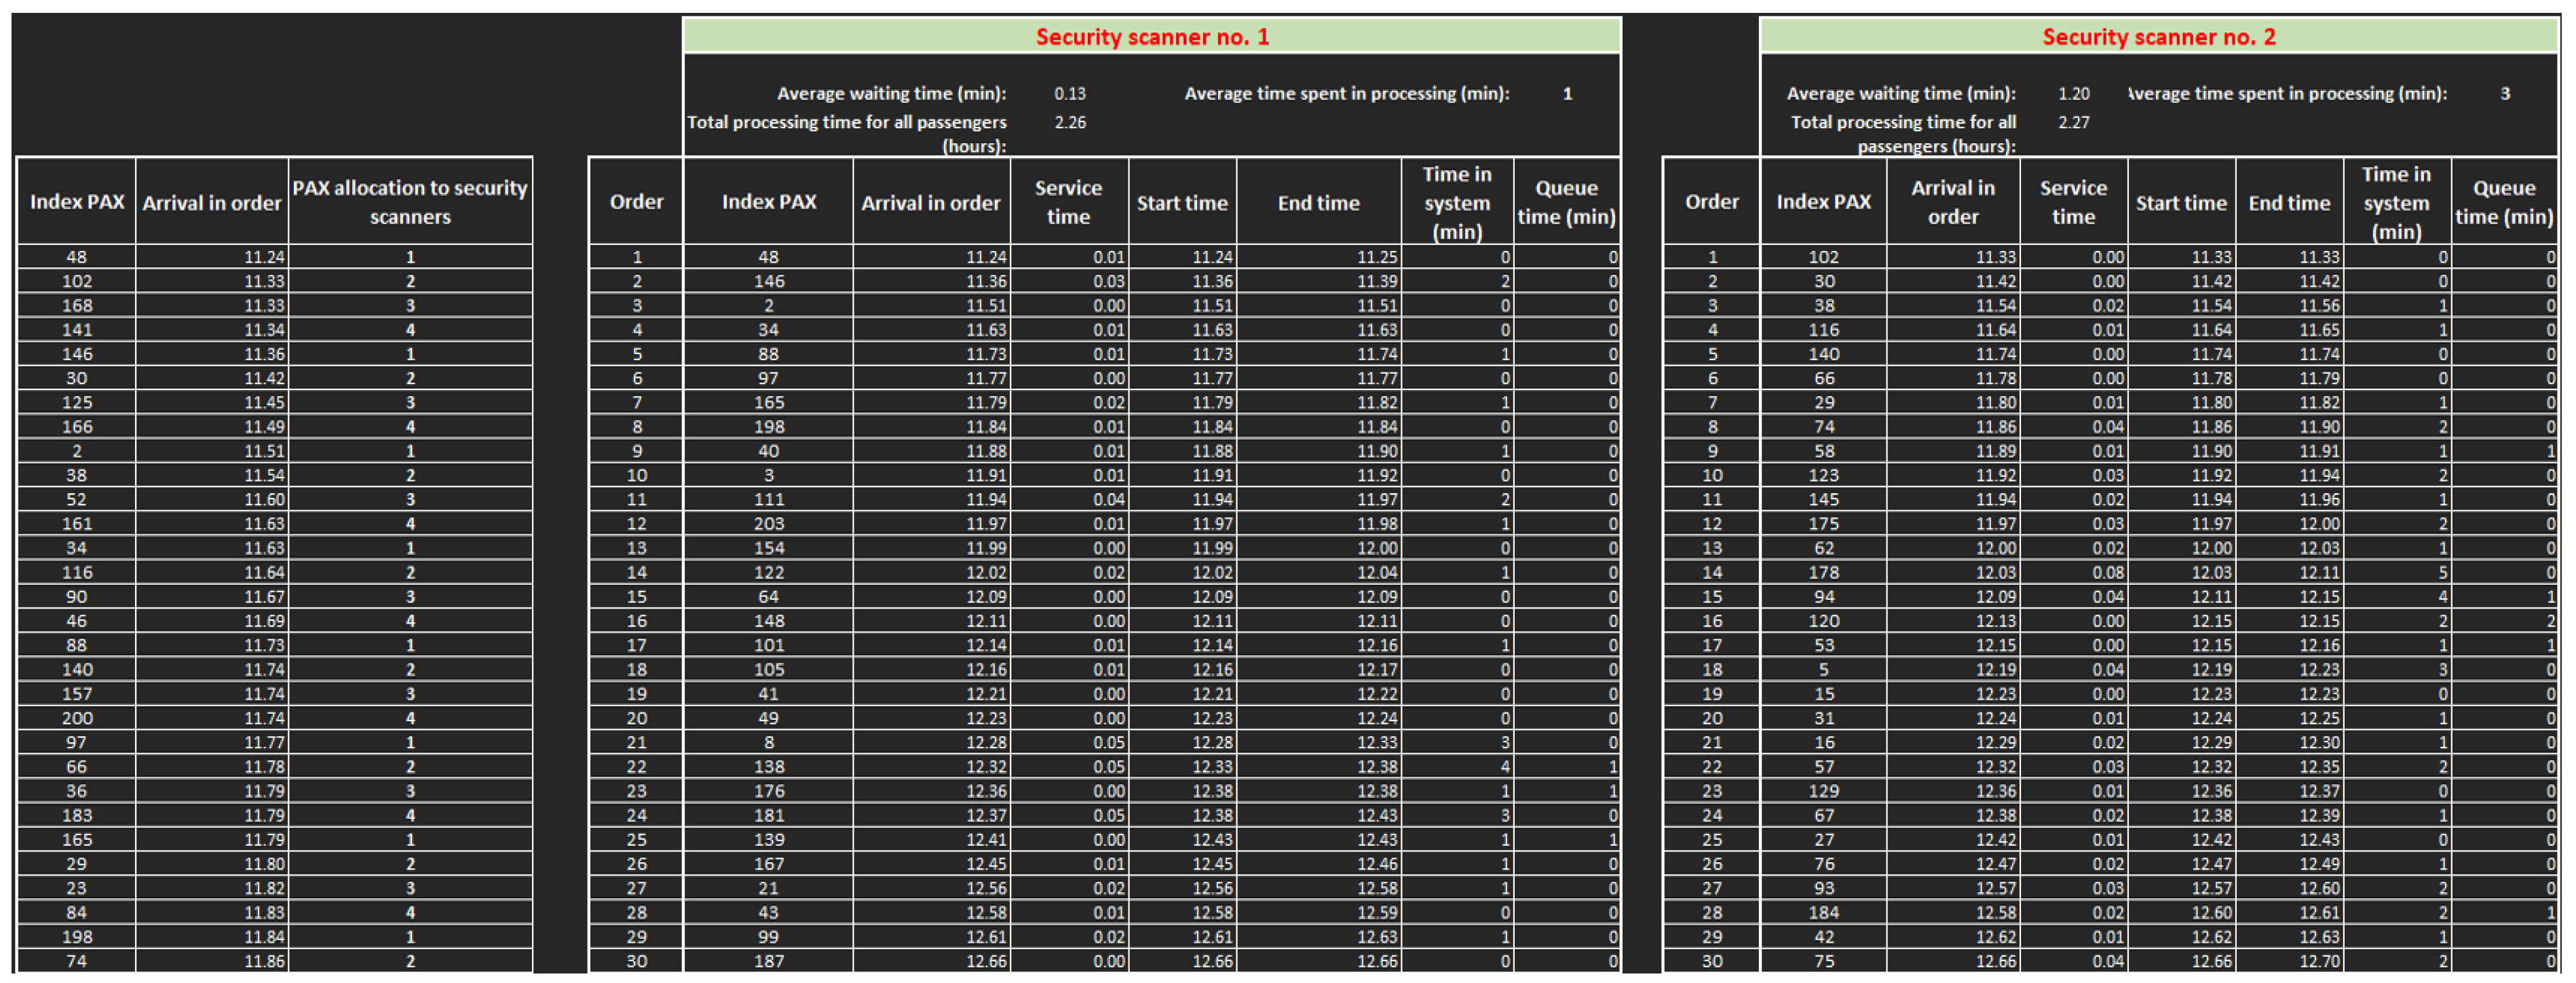Click the 'Security scanner no. 1' title cell
2576x983 pixels.
(1151, 37)
